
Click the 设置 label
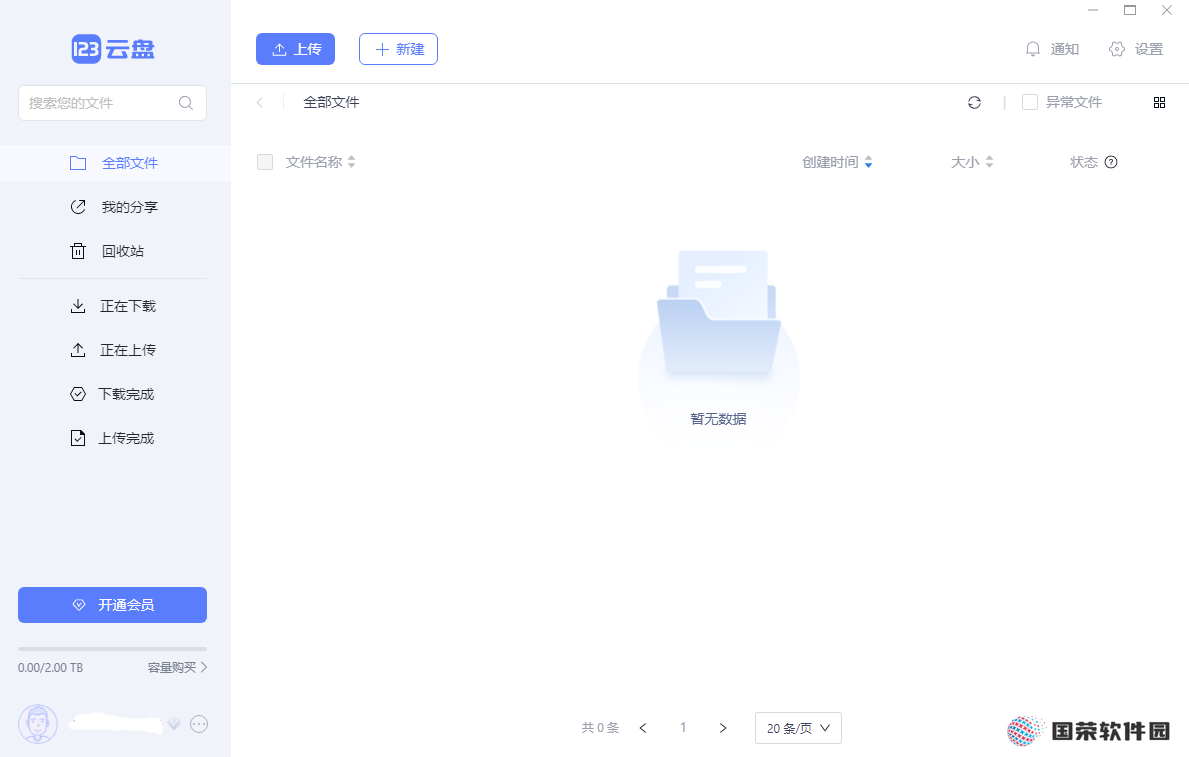point(1149,49)
